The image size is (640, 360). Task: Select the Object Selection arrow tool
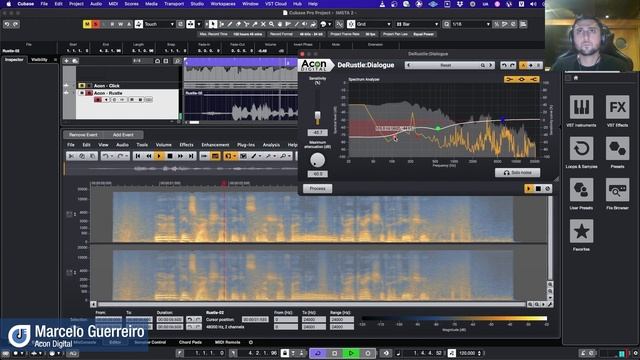click(213, 24)
